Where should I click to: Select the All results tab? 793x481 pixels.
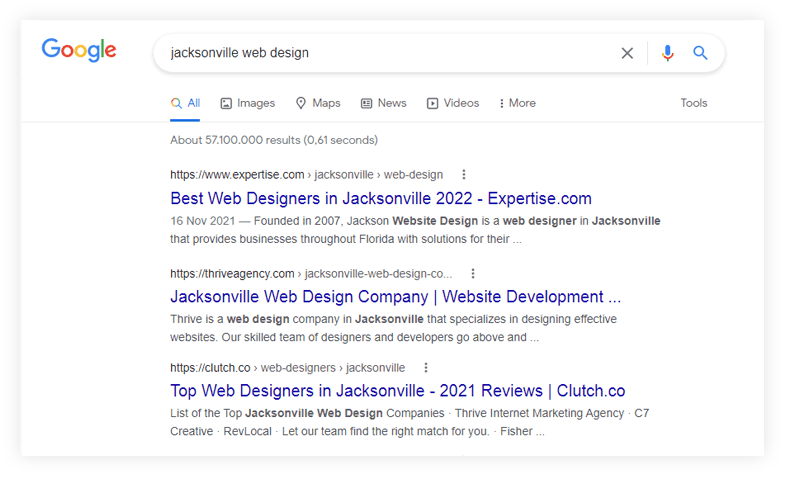pyautogui.click(x=185, y=103)
